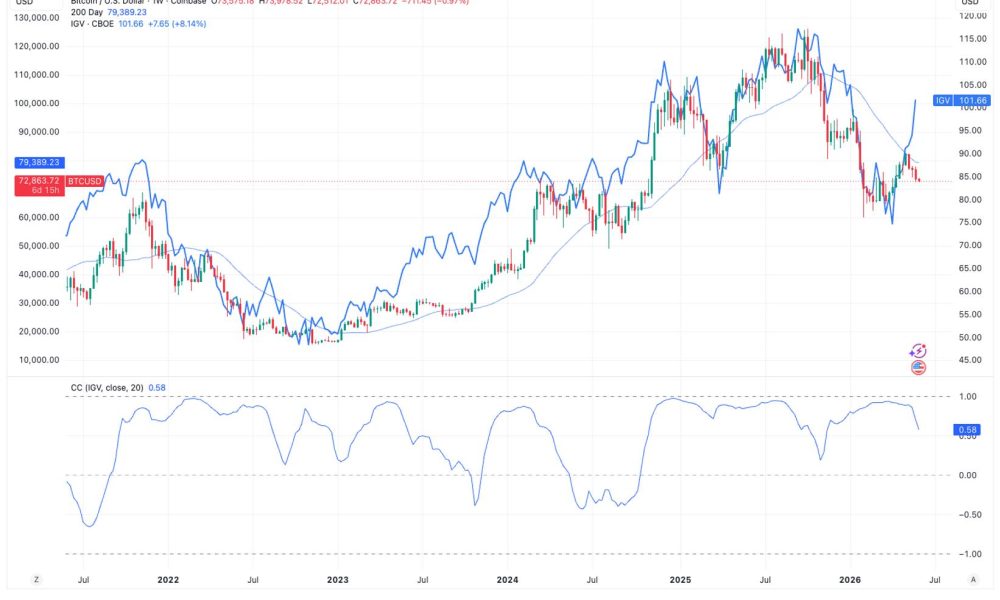
Task: Click the 0.00 level on correlation axis
Action: [968, 475]
